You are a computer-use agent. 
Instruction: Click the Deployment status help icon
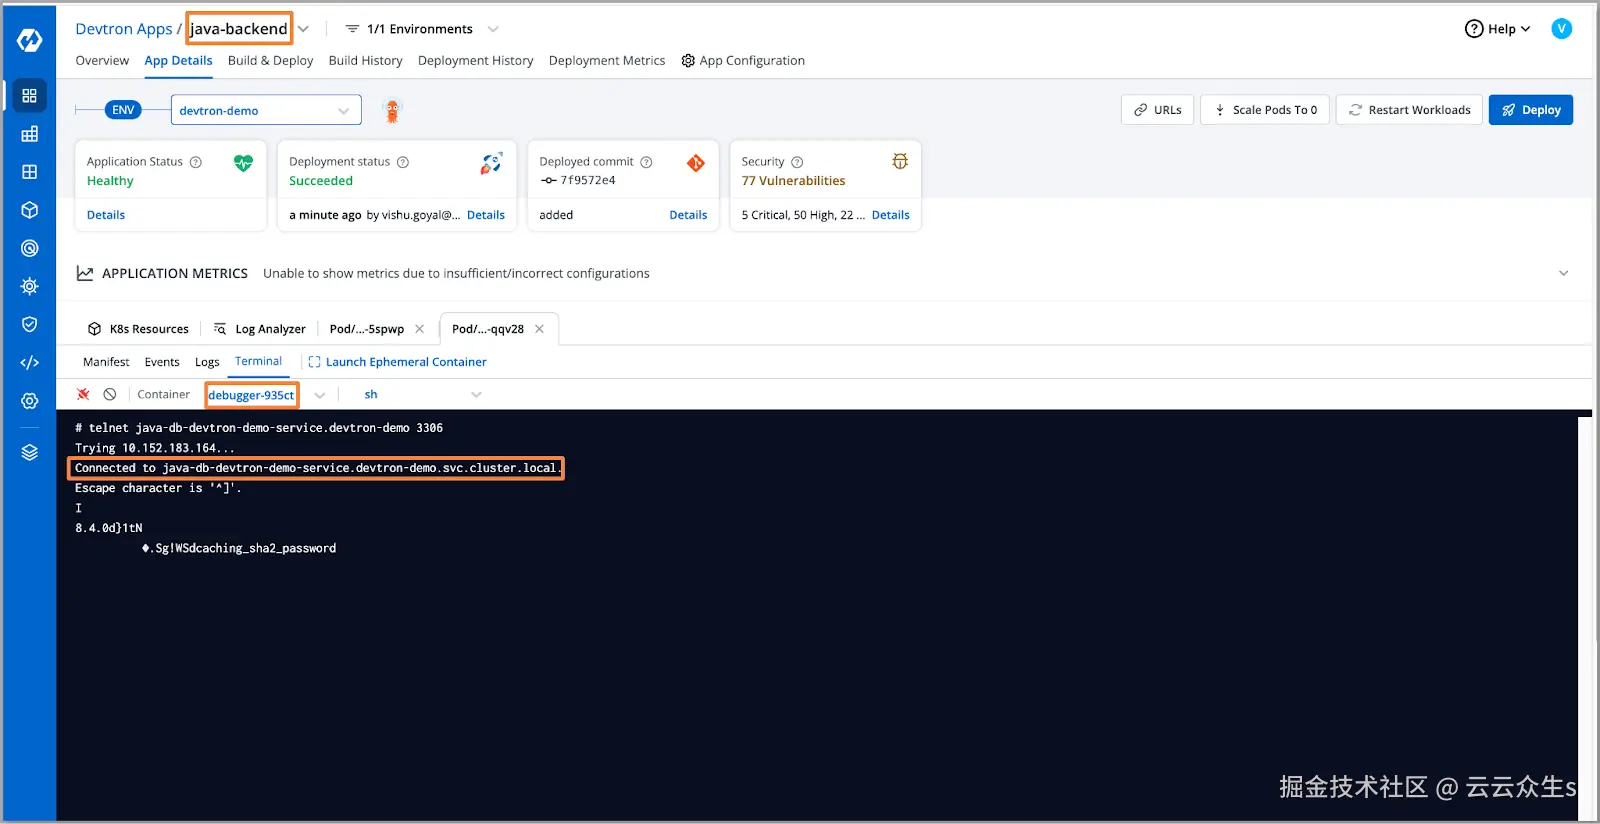pyautogui.click(x=403, y=162)
